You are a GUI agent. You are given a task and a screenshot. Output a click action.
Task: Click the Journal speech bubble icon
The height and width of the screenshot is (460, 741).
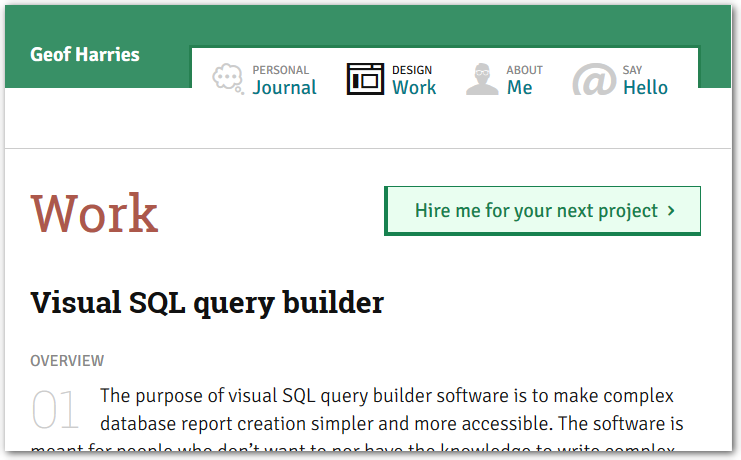pyautogui.click(x=228, y=80)
